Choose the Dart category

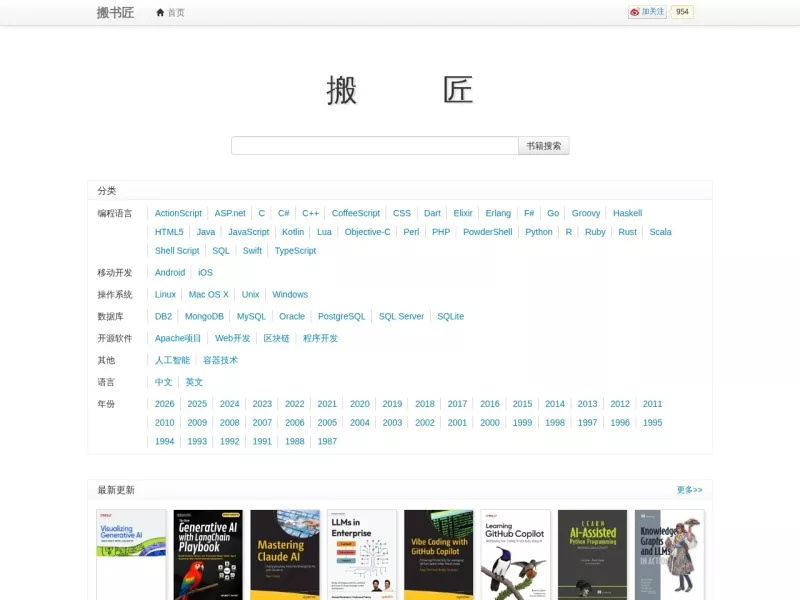[432, 213]
